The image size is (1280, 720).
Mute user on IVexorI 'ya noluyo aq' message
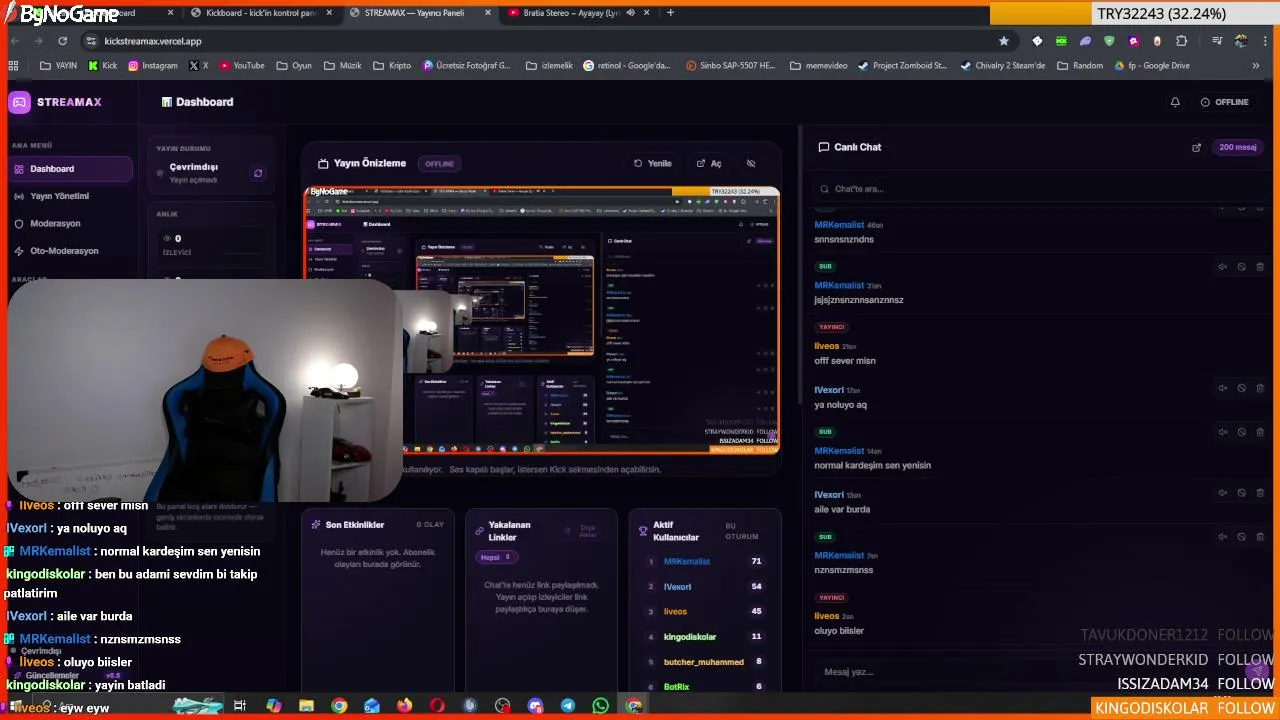point(1222,388)
